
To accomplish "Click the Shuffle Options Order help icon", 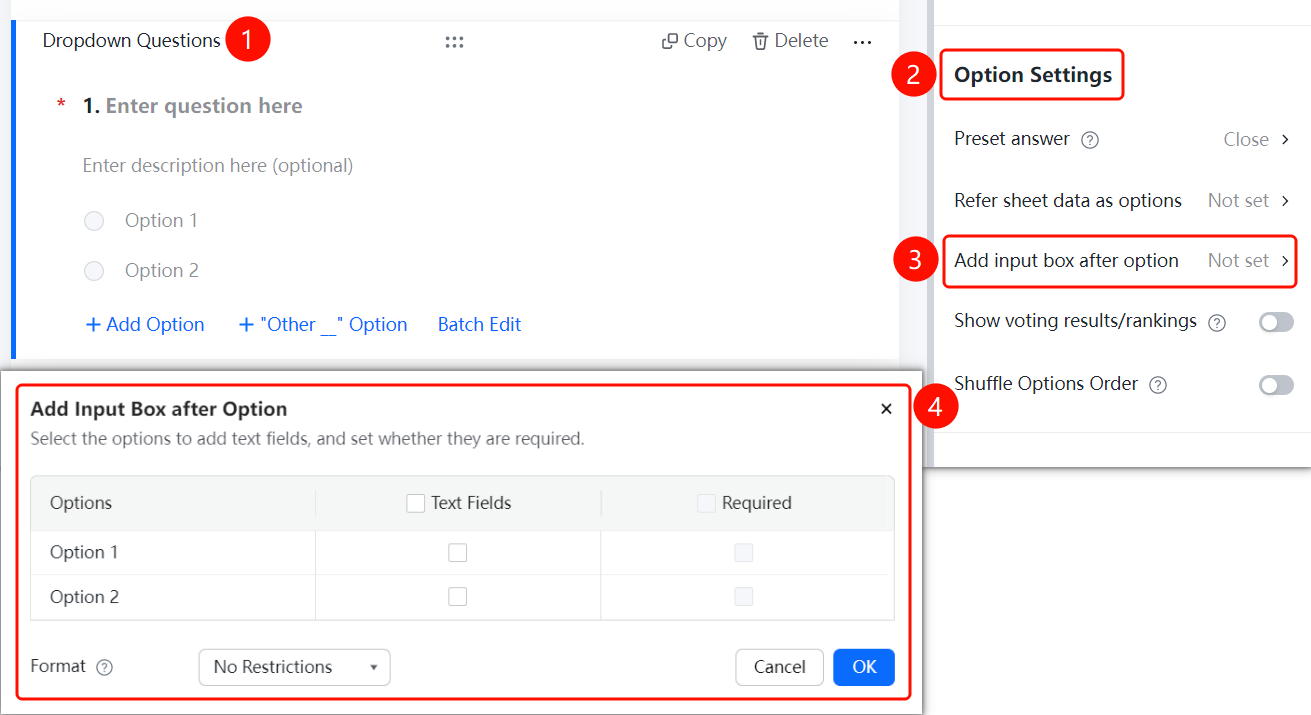I will click(x=1158, y=385).
